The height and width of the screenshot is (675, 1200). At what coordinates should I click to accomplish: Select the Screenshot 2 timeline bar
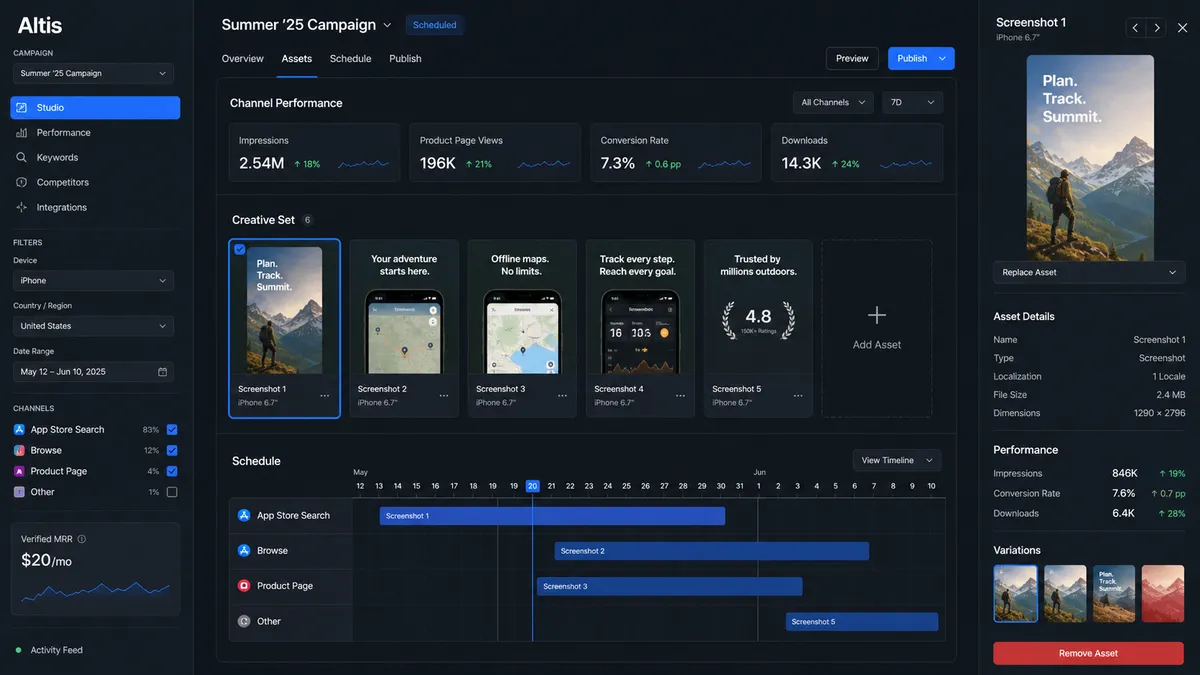point(712,551)
